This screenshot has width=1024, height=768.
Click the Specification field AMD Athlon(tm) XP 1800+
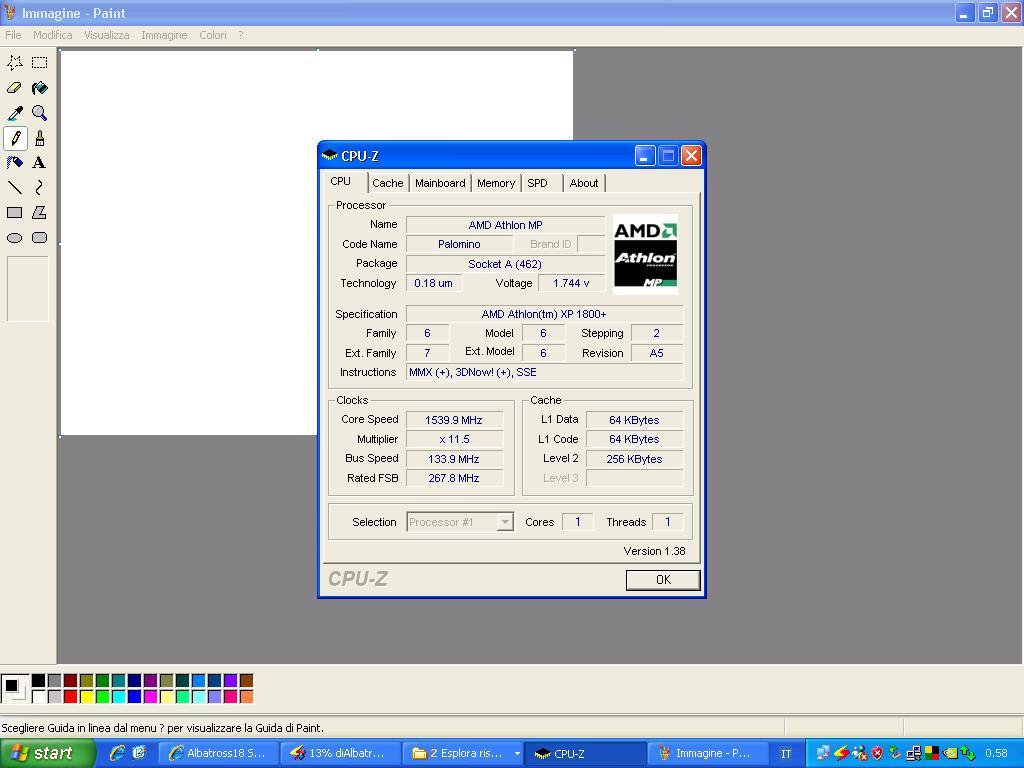tap(544, 314)
